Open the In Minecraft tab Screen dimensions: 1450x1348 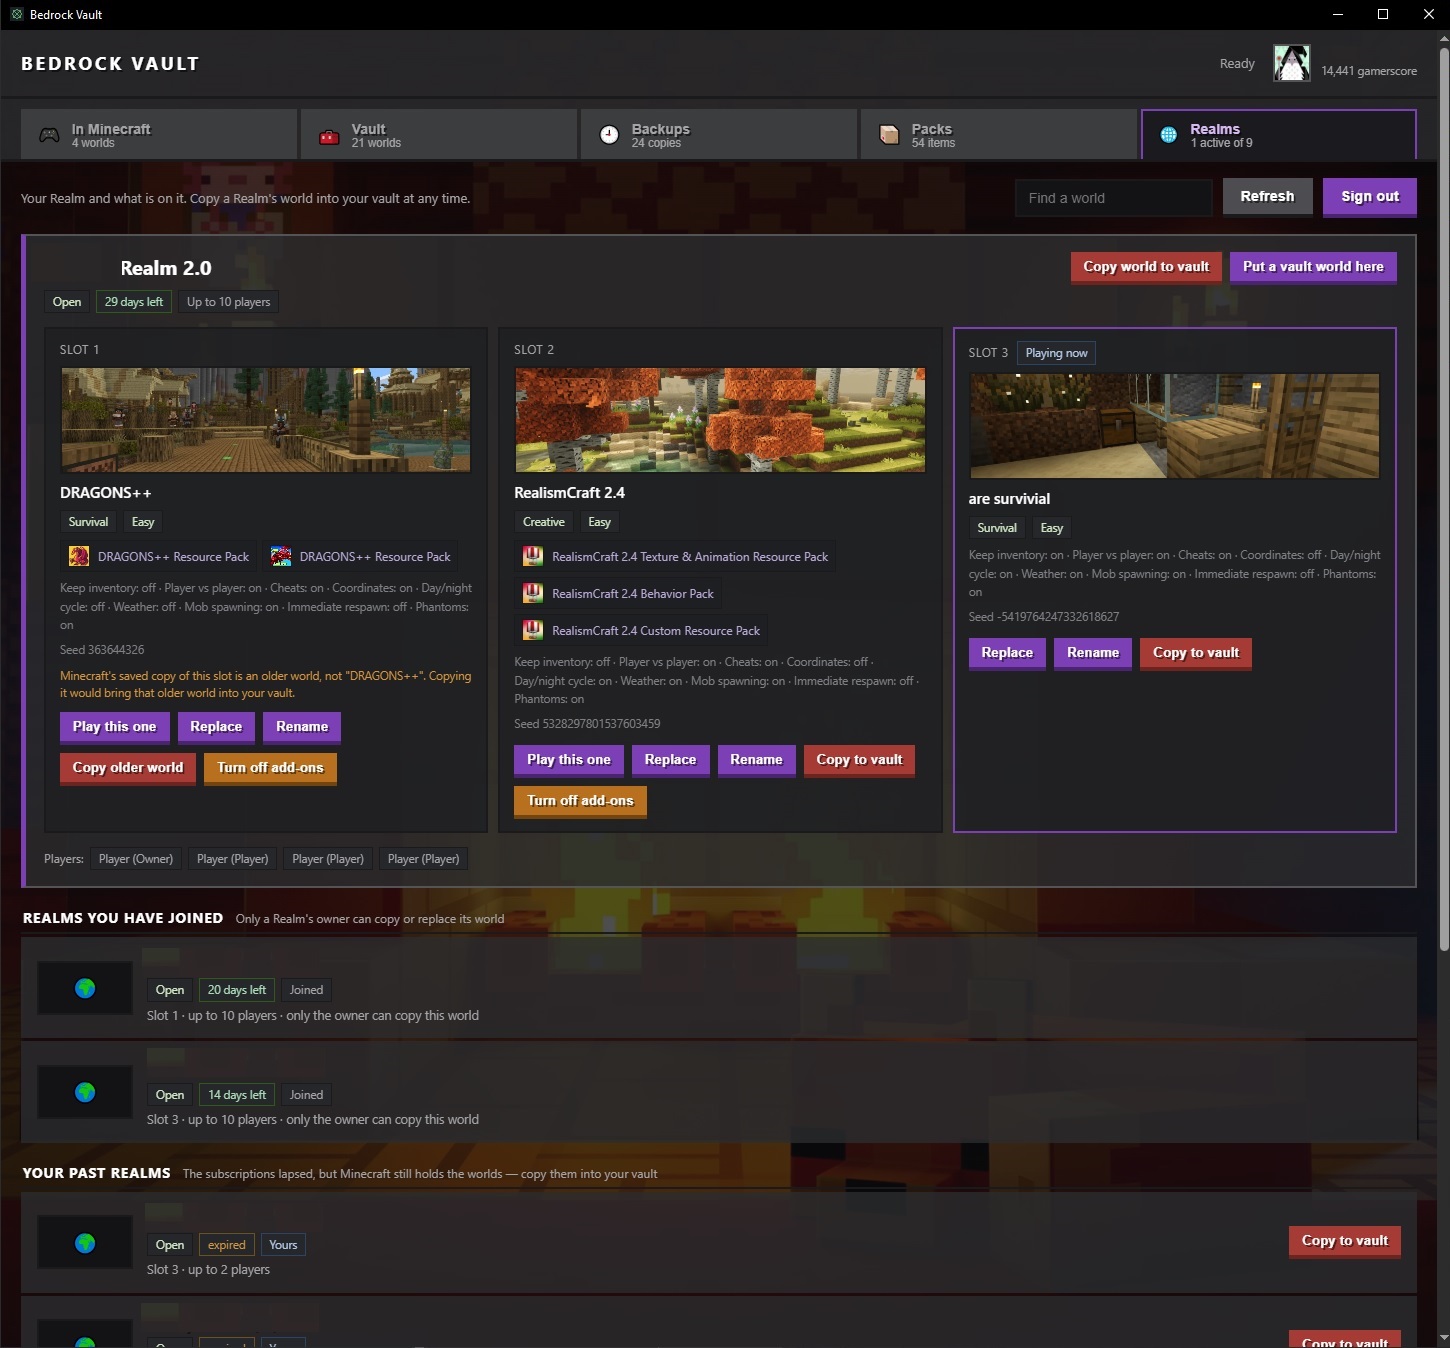(x=159, y=135)
